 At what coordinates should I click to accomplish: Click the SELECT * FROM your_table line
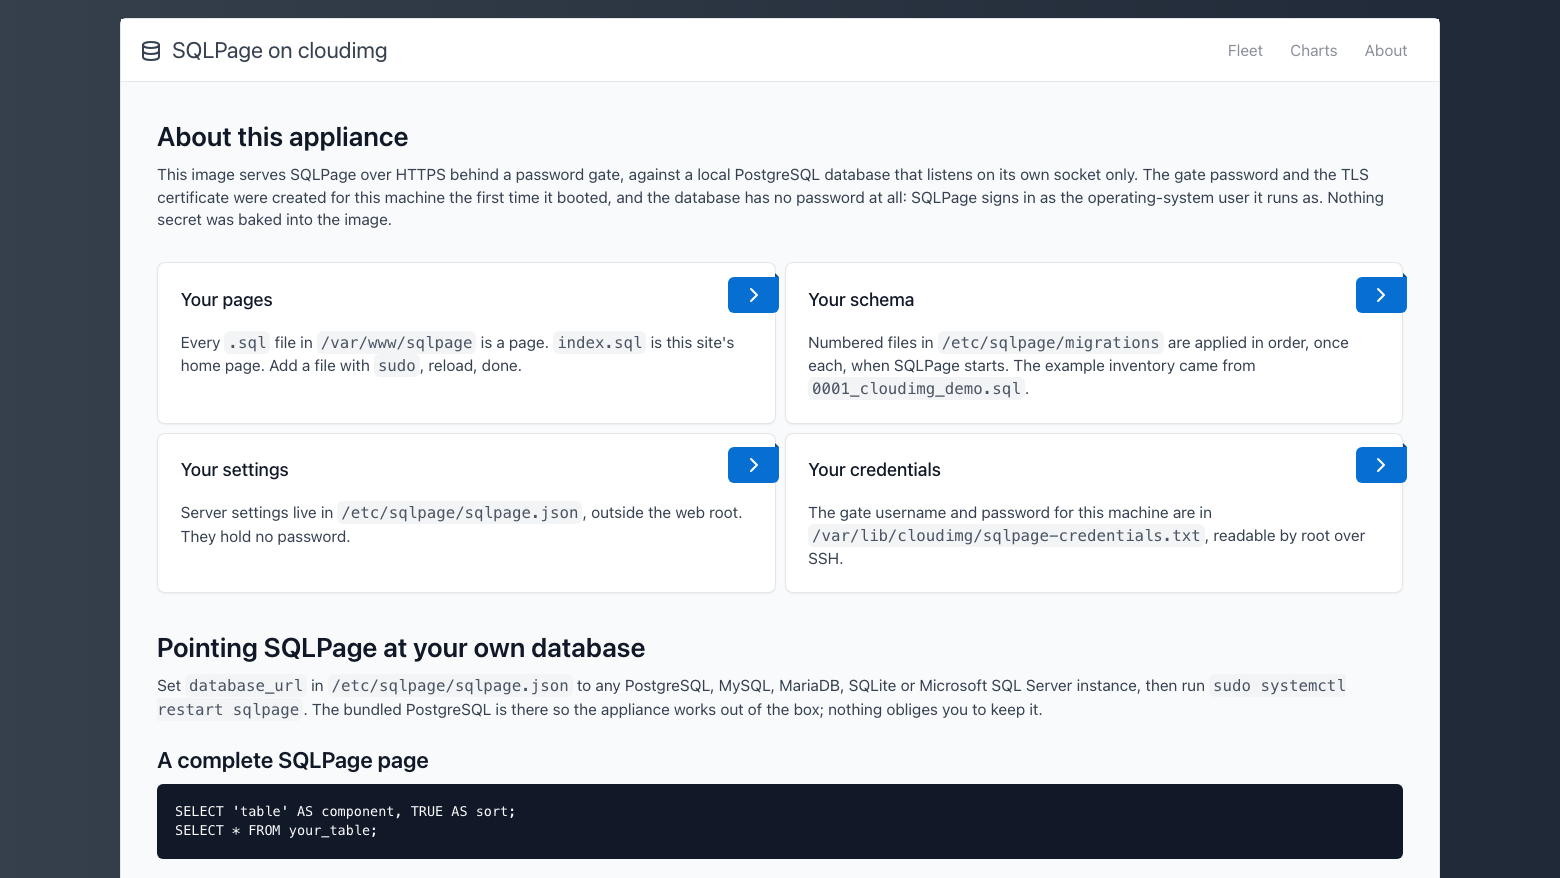[x=276, y=831]
